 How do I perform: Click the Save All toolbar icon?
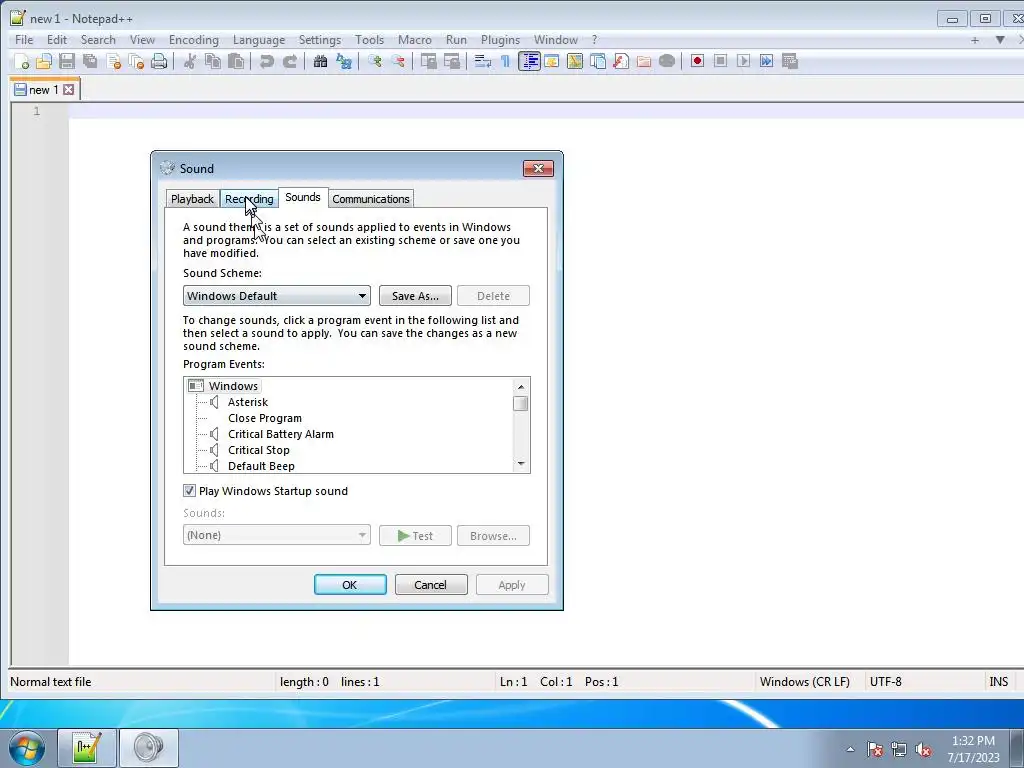[90, 61]
